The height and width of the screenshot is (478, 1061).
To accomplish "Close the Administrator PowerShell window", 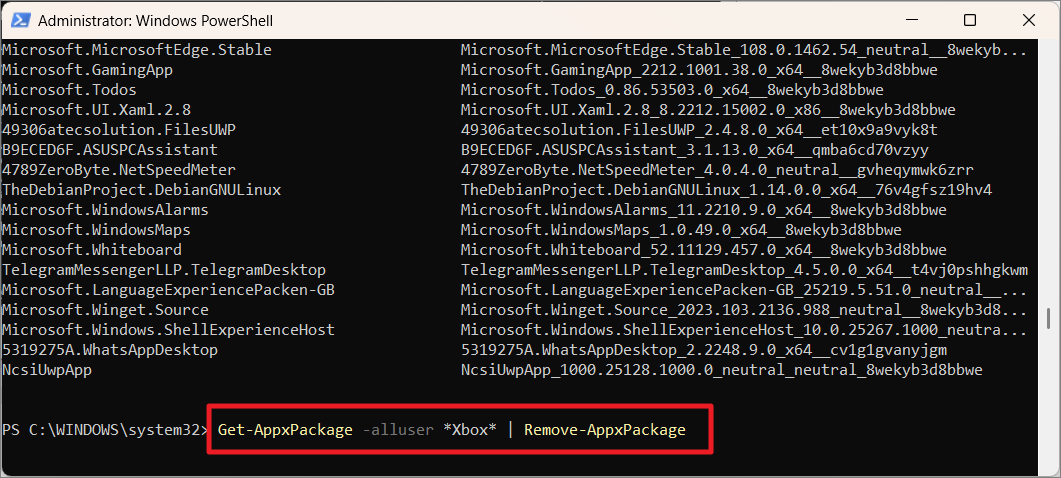I will click(x=1029, y=20).
